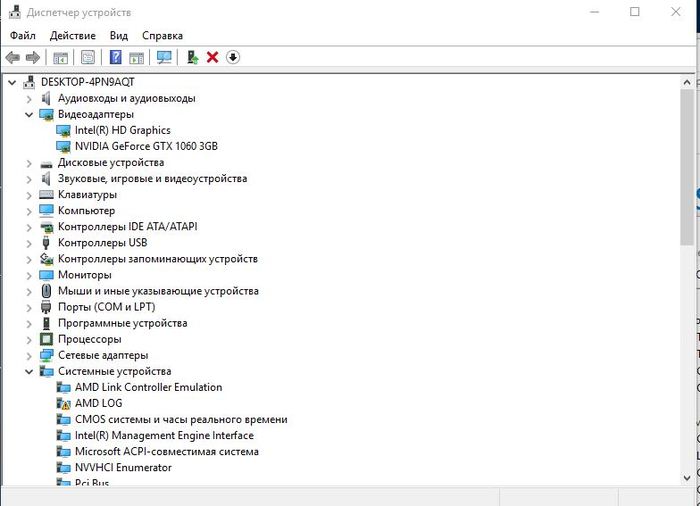The height and width of the screenshot is (506, 700).
Task: Select the AMD LOG device with warning
Action: click(98, 403)
